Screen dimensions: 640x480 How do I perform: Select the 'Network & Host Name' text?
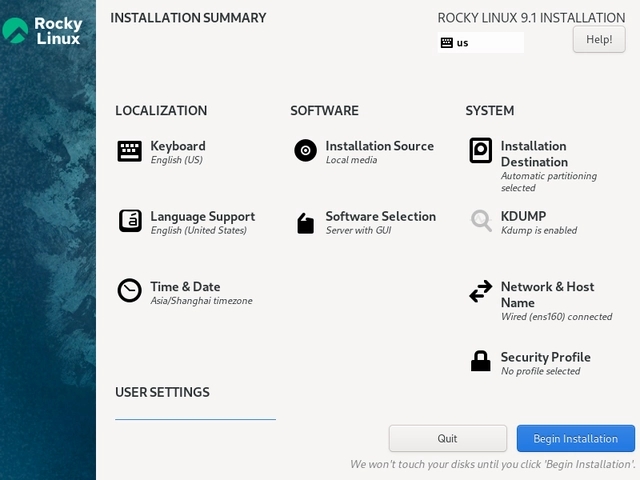click(547, 294)
